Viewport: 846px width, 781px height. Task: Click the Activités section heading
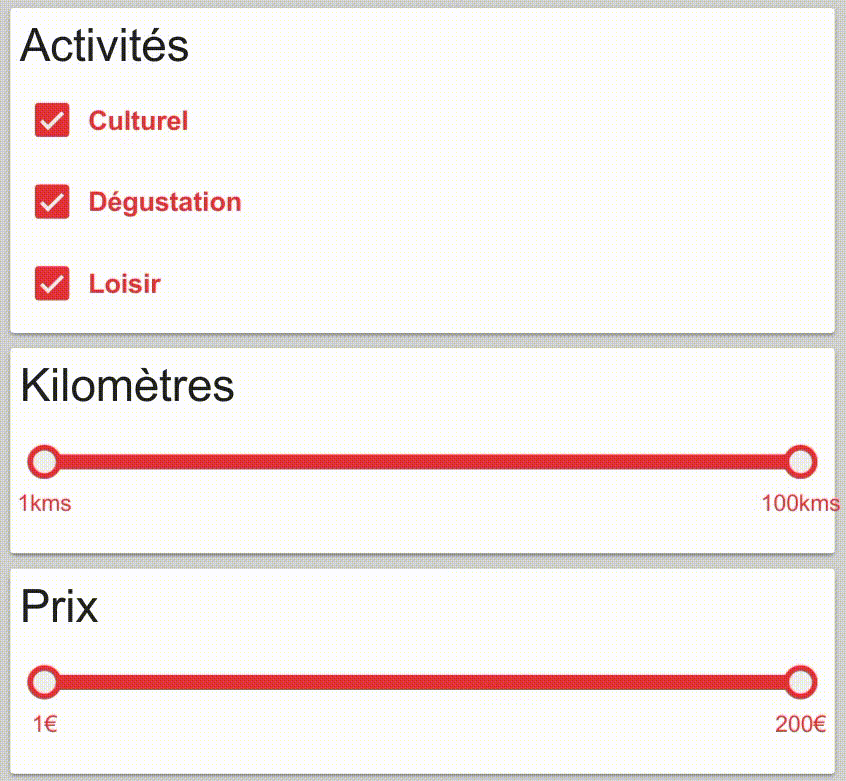[x=105, y=46]
